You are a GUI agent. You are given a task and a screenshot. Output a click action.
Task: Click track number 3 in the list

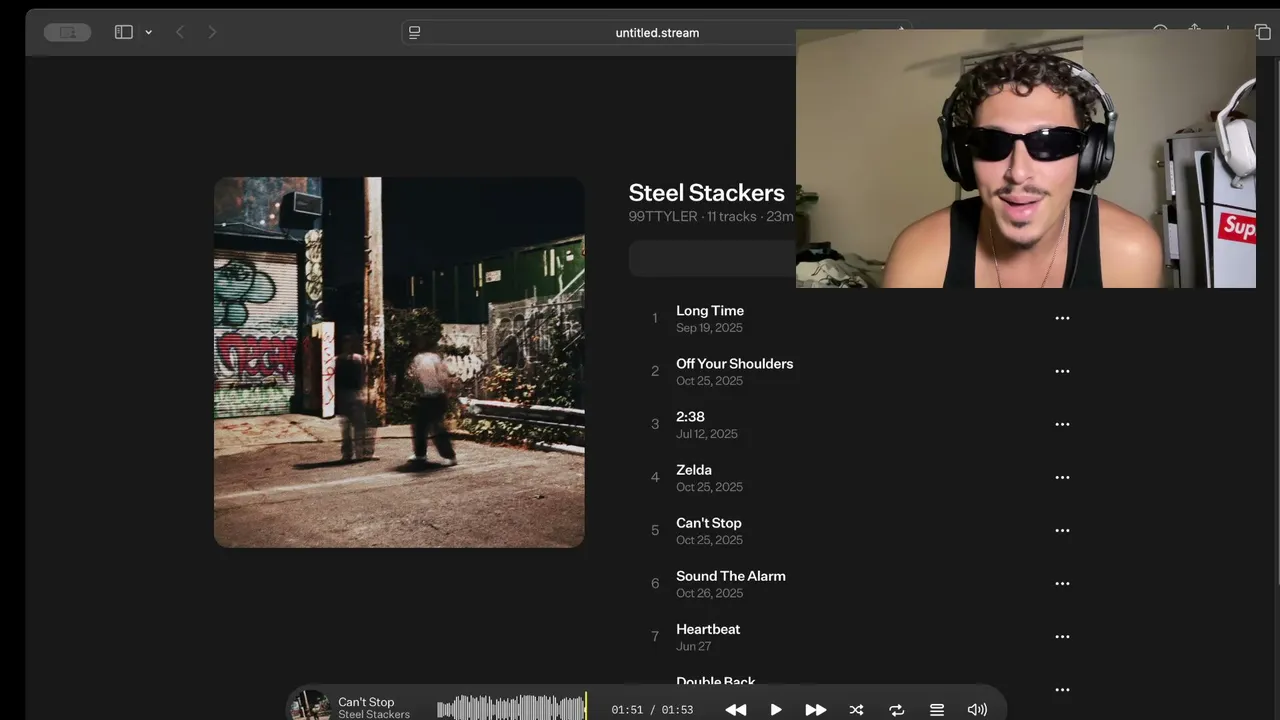click(x=655, y=424)
